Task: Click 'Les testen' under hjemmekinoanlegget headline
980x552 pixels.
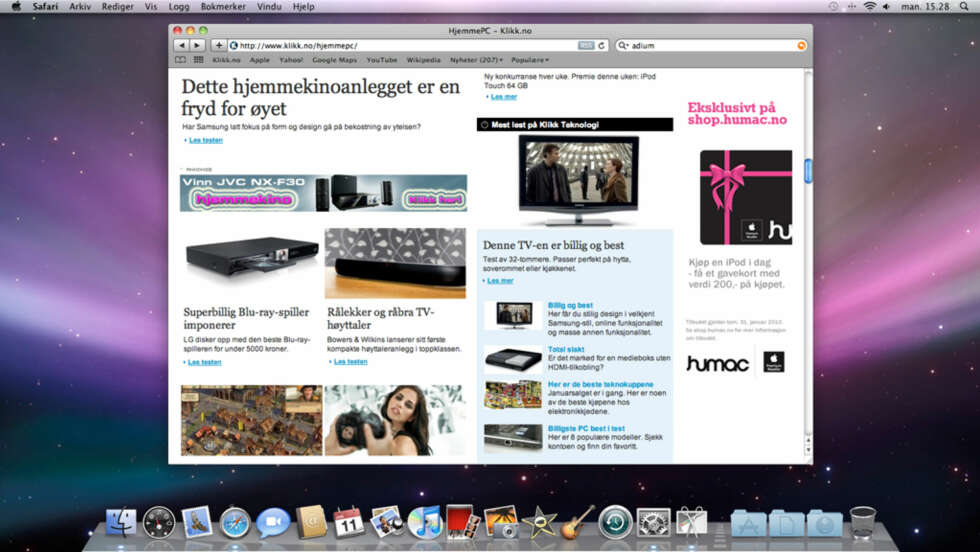Action: click(206, 140)
